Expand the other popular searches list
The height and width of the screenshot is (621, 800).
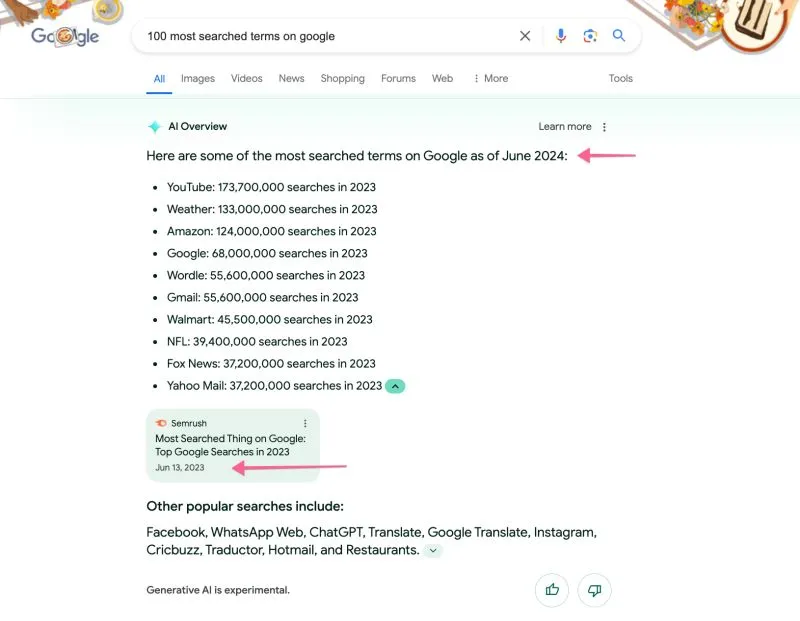[x=433, y=550]
